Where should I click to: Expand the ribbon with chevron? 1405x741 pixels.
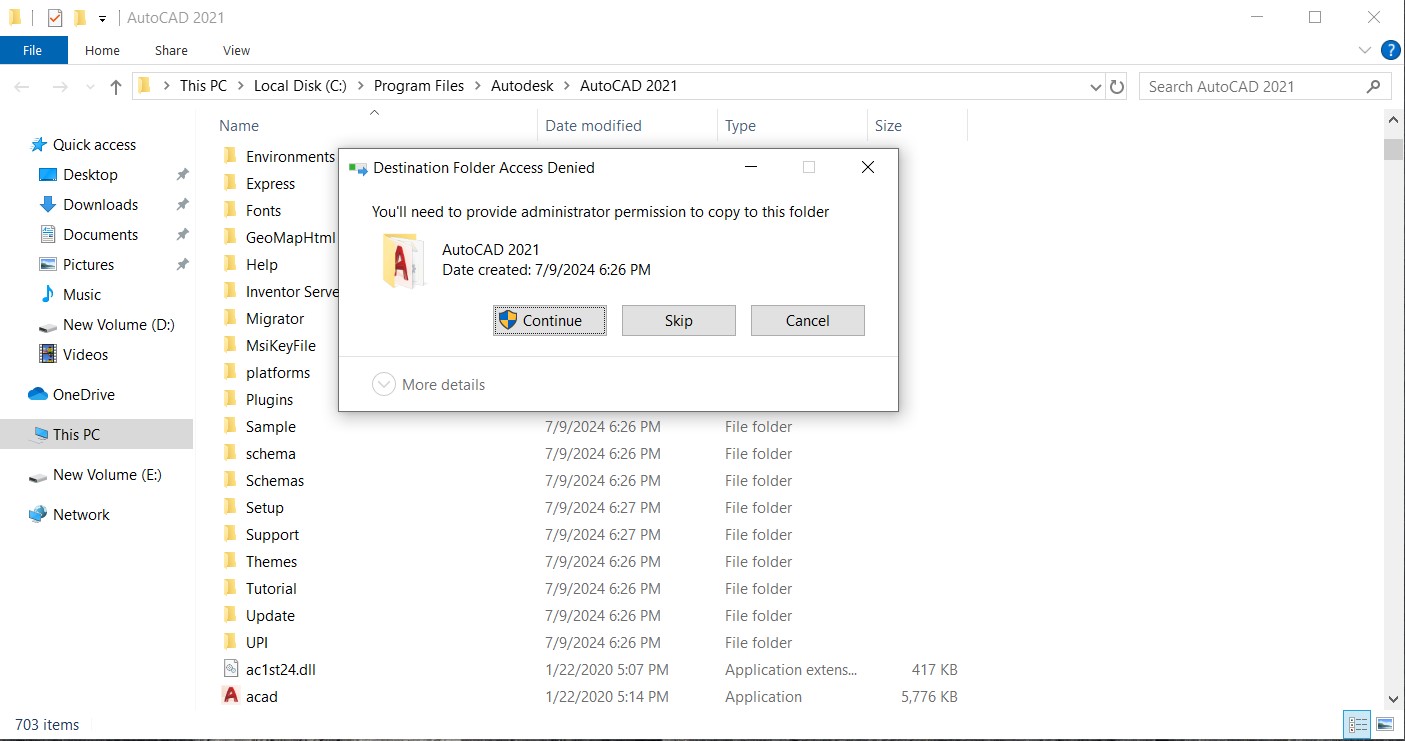coord(1365,50)
